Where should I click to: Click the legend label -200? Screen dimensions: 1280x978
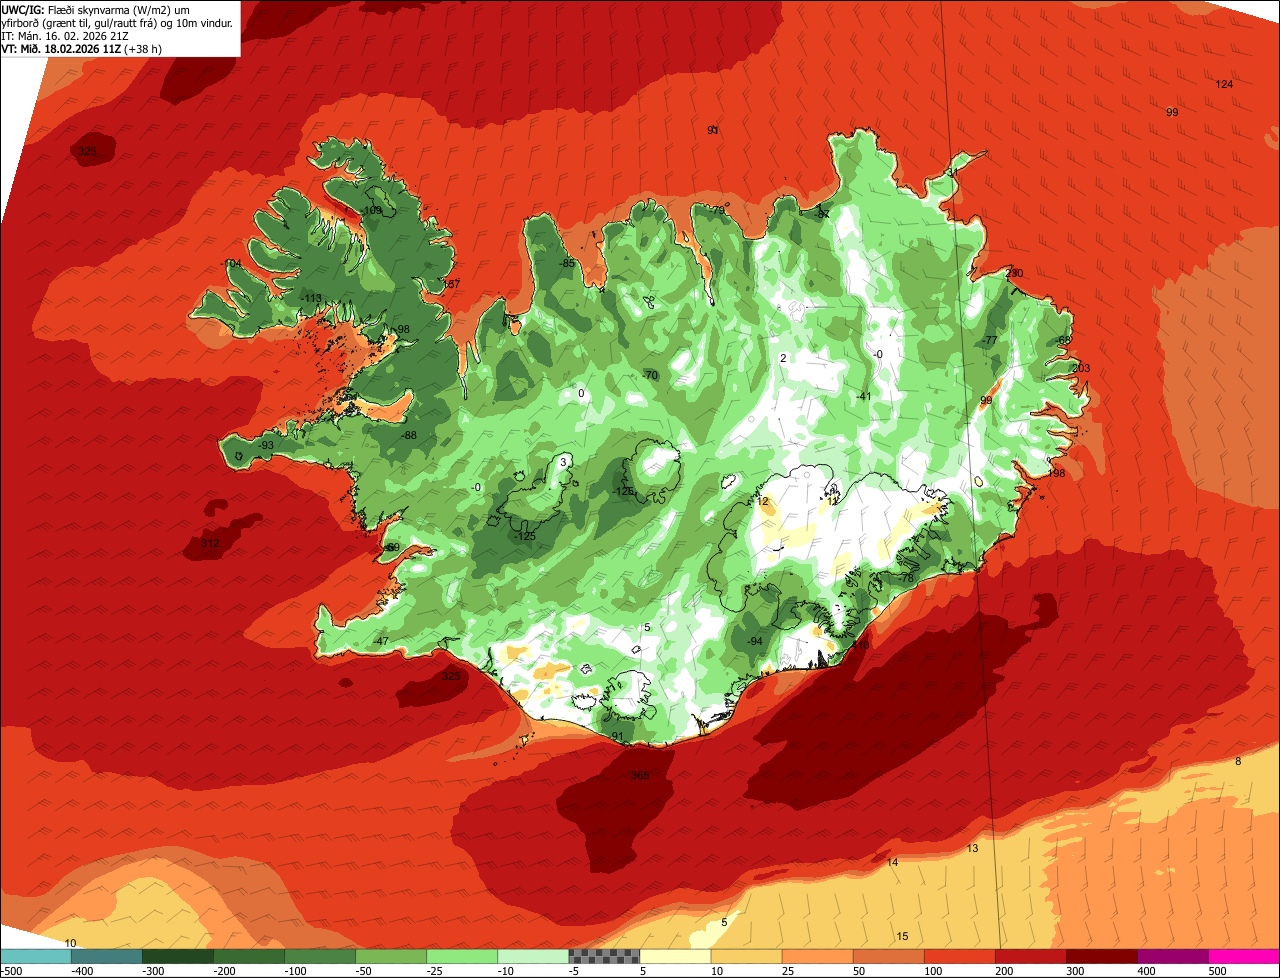point(223,971)
